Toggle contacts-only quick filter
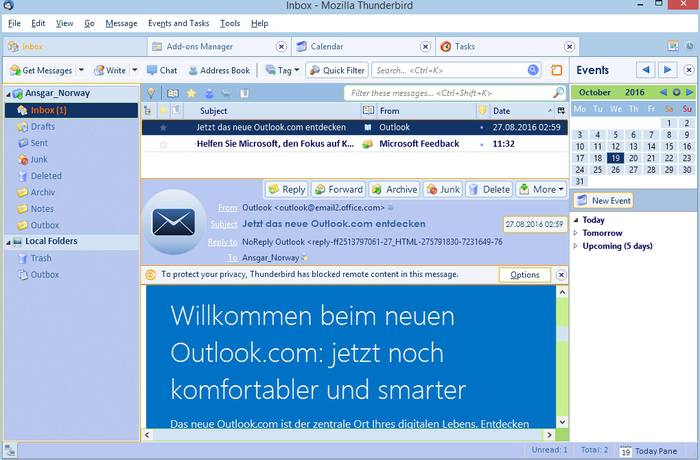 (x=209, y=93)
